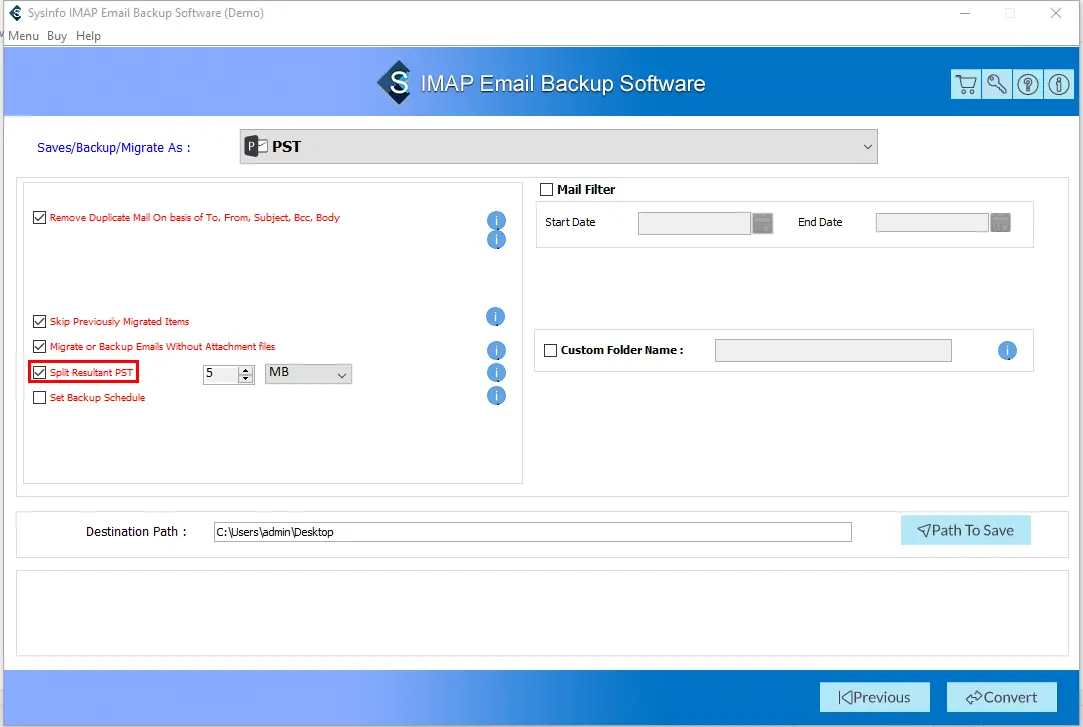Screen dimensions: 1083x727
Task: Click the question mark help icon
Action: 1028,85
